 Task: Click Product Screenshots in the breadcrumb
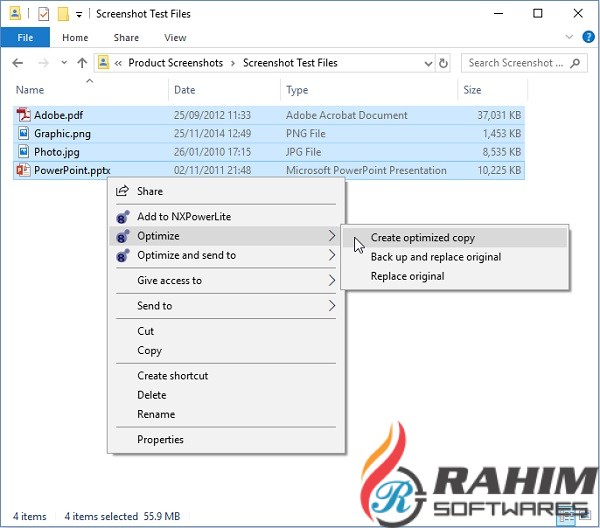coord(176,63)
